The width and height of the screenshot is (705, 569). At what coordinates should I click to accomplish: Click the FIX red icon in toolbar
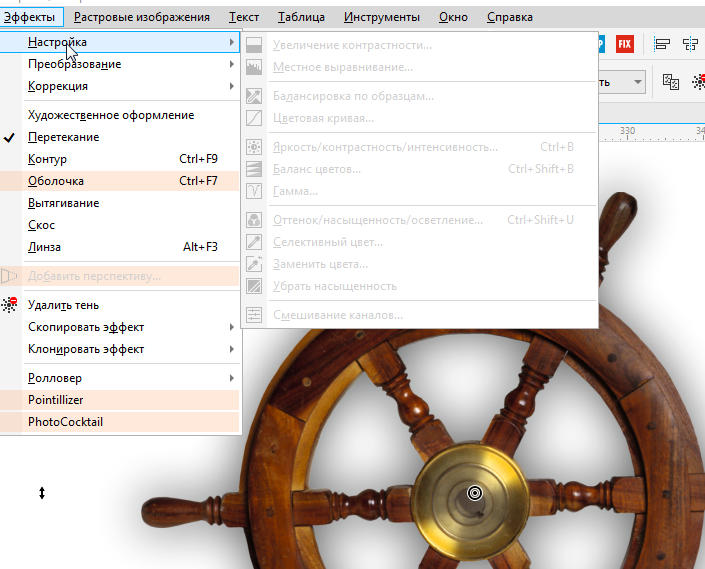(x=625, y=44)
